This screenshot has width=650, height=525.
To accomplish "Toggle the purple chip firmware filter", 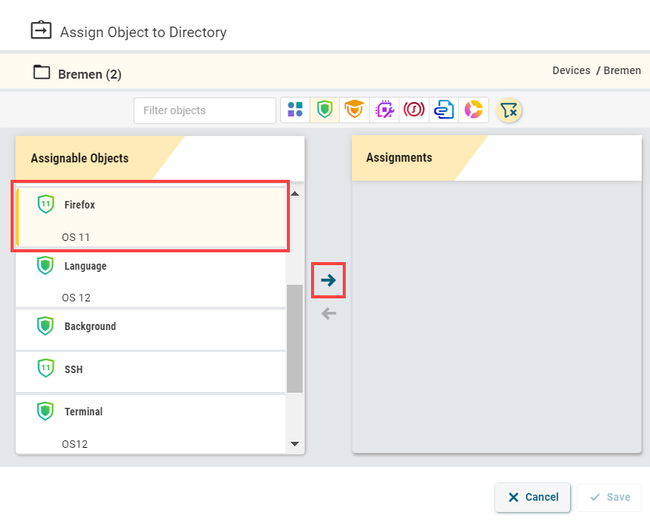I will (x=383, y=110).
